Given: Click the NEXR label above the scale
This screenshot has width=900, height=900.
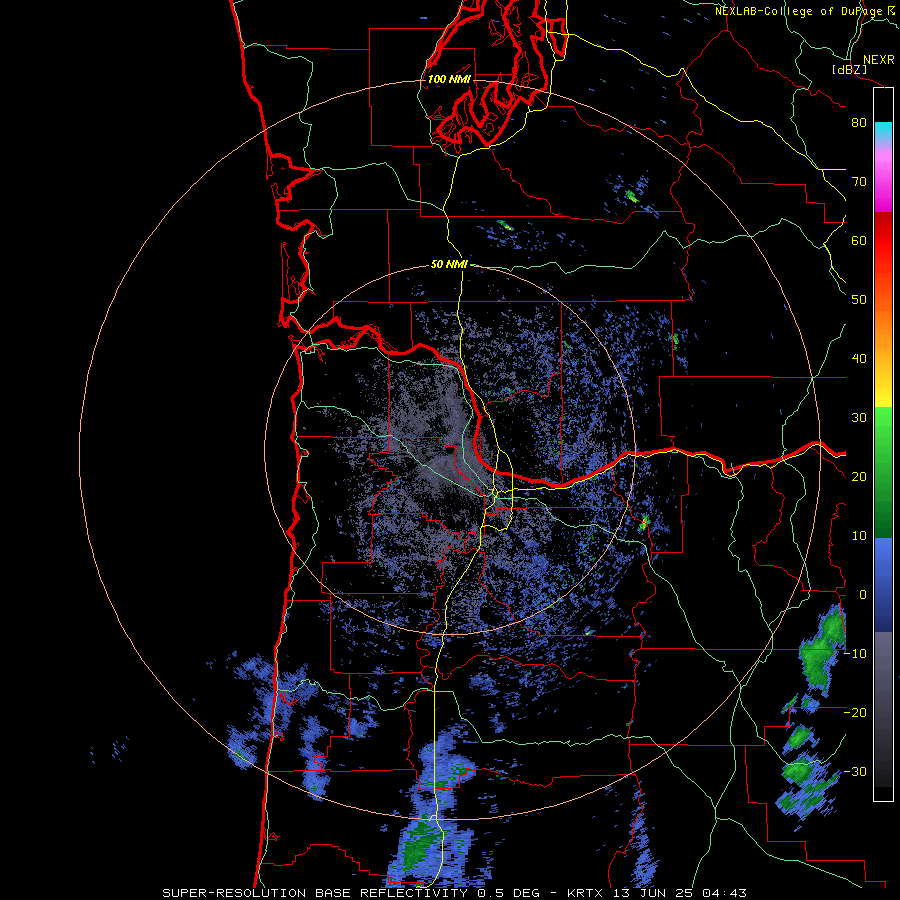Looking at the screenshot, I should click(878, 60).
